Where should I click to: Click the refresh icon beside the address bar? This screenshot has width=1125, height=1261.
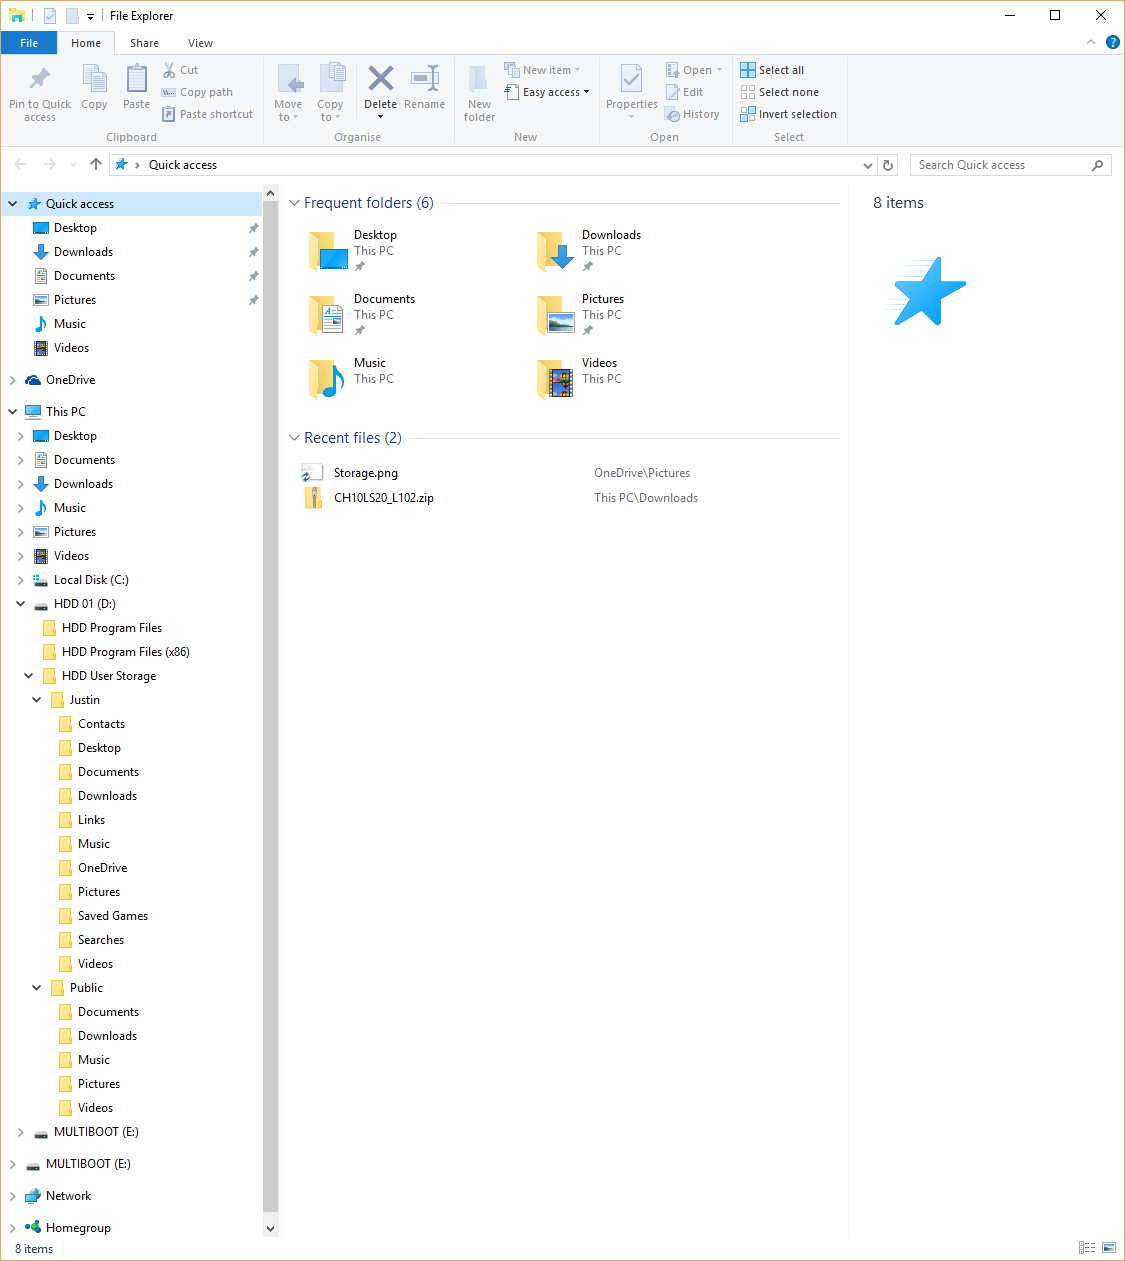(888, 165)
